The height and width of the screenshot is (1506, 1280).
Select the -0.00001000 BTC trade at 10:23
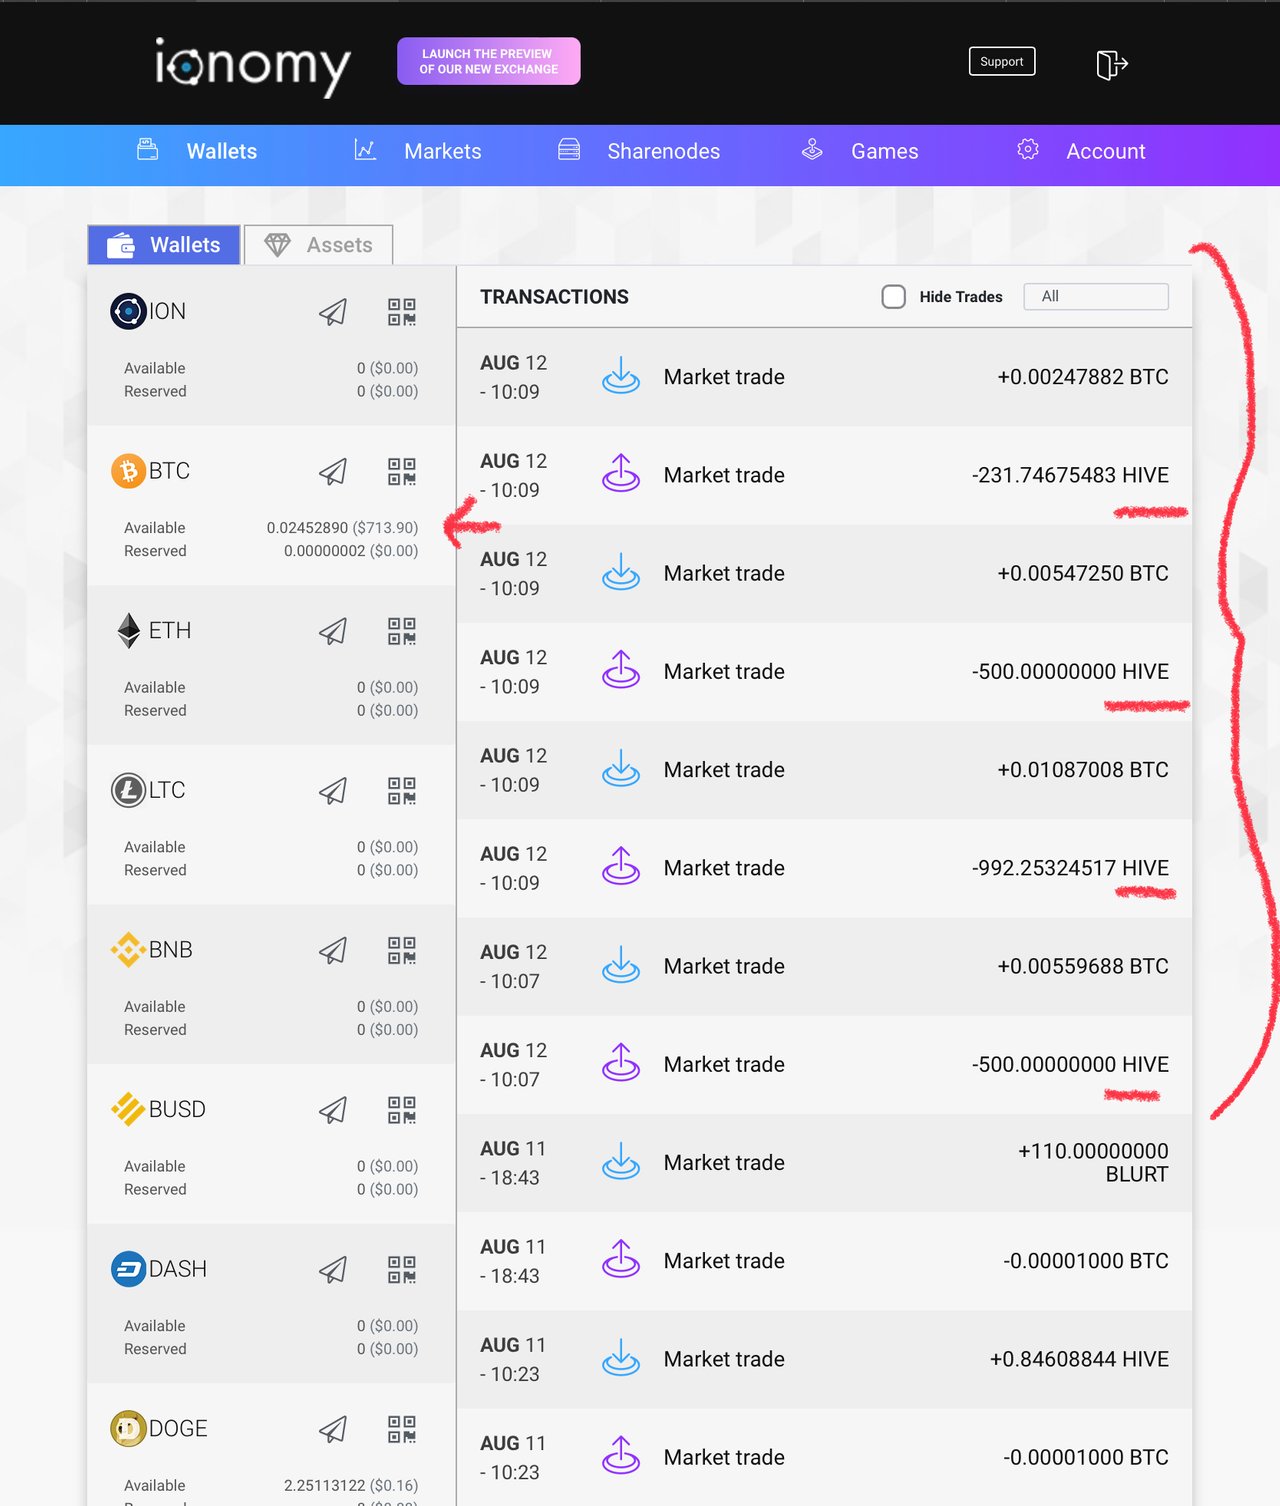click(x=825, y=1458)
